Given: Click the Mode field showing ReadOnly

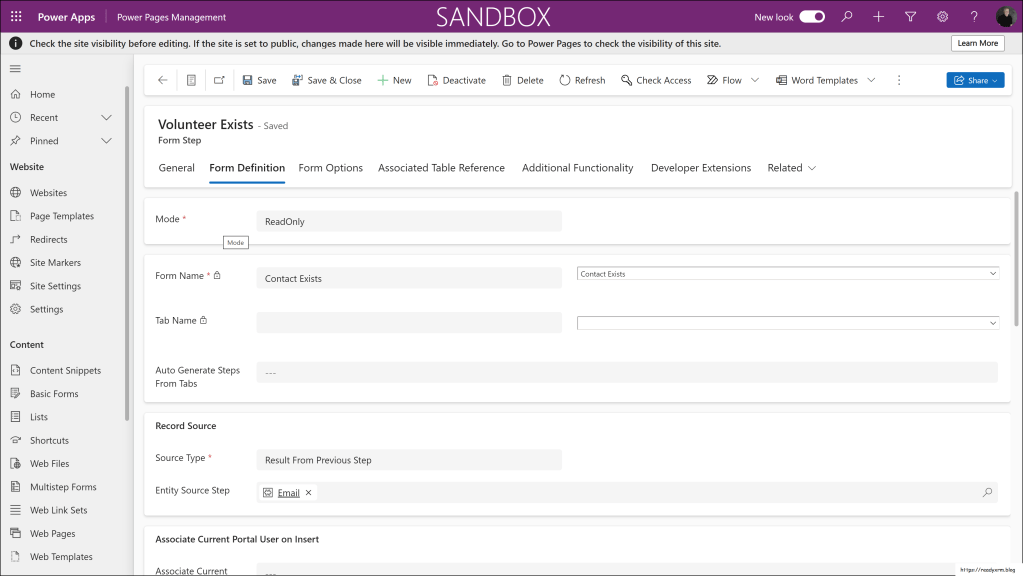Looking at the screenshot, I should 409,221.
